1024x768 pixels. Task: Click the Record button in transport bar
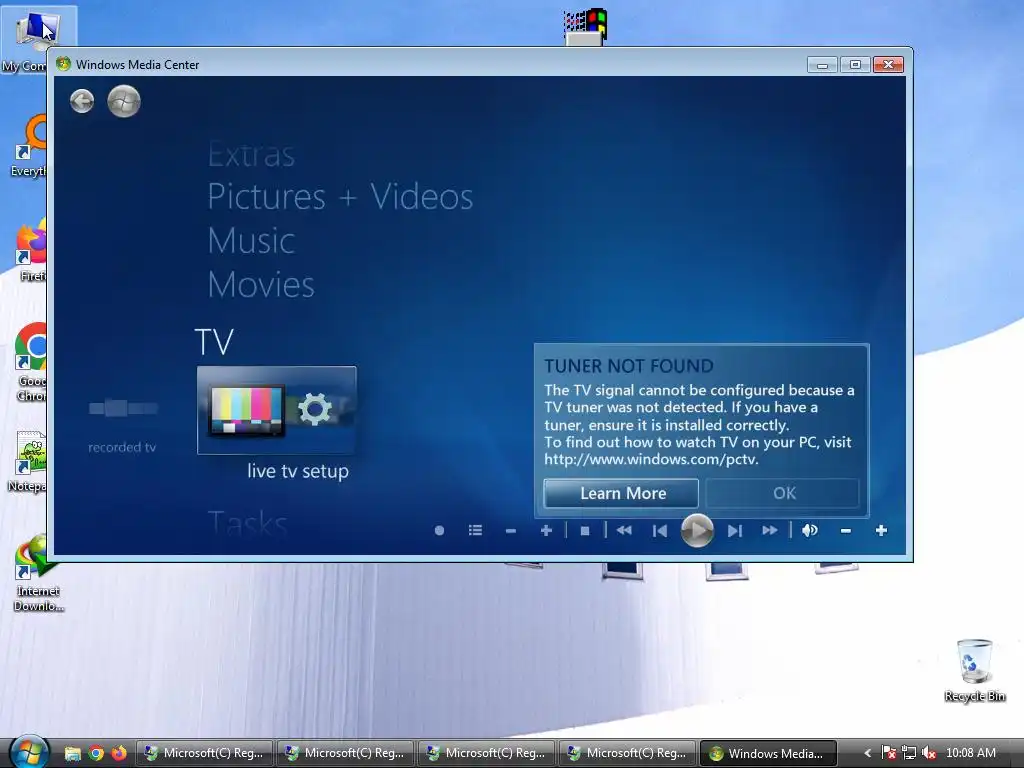pos(440,531)
